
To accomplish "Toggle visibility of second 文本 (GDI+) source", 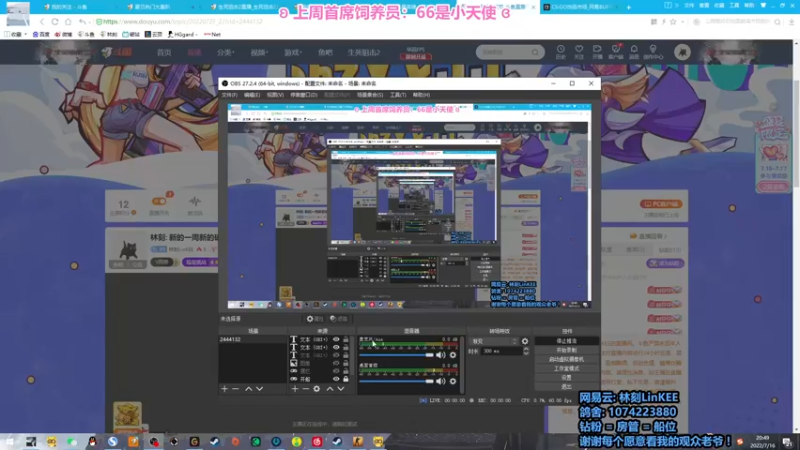I will (x=336, y=347).
